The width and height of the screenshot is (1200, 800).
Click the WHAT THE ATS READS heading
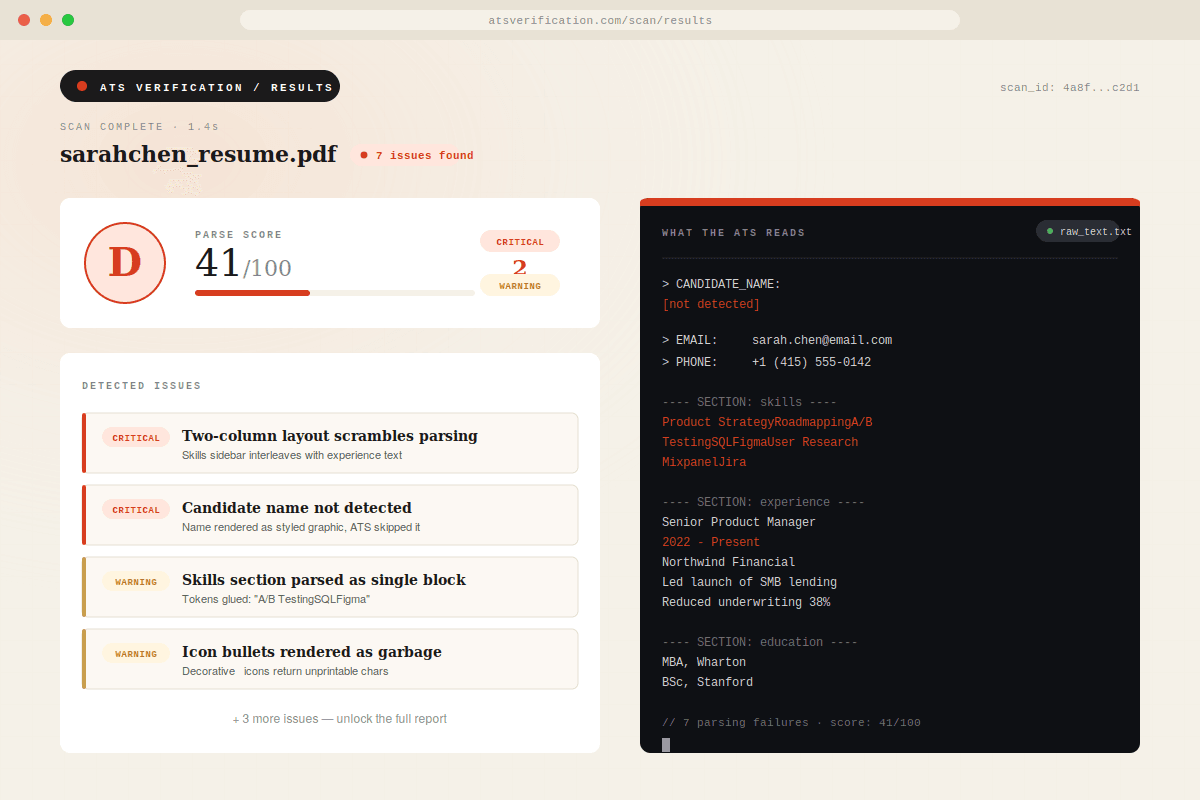click(x=733, y=233)
